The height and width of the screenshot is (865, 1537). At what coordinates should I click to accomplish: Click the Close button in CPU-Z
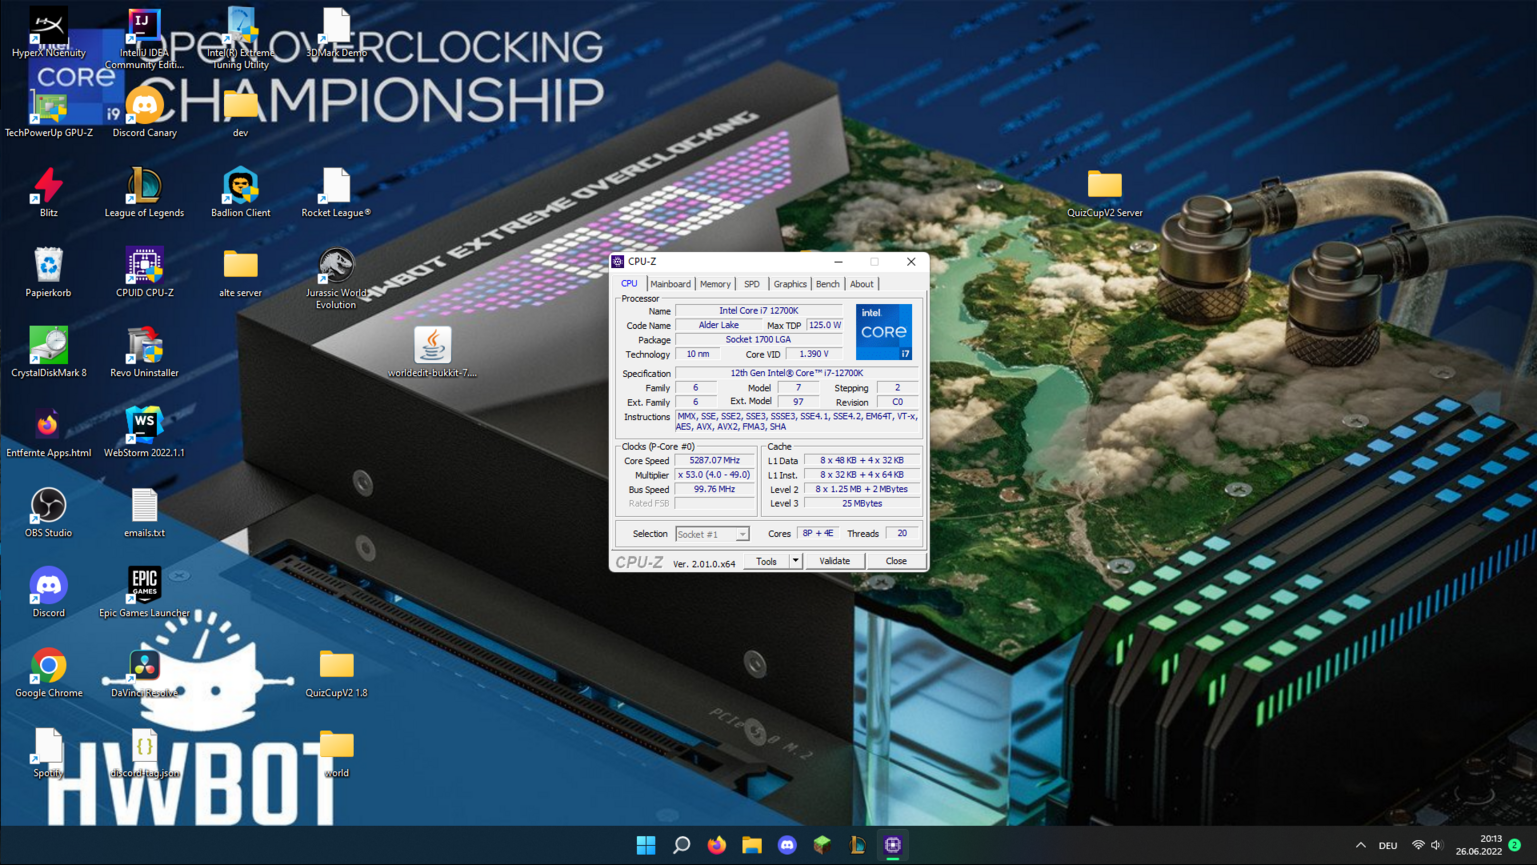coord(896,561)
